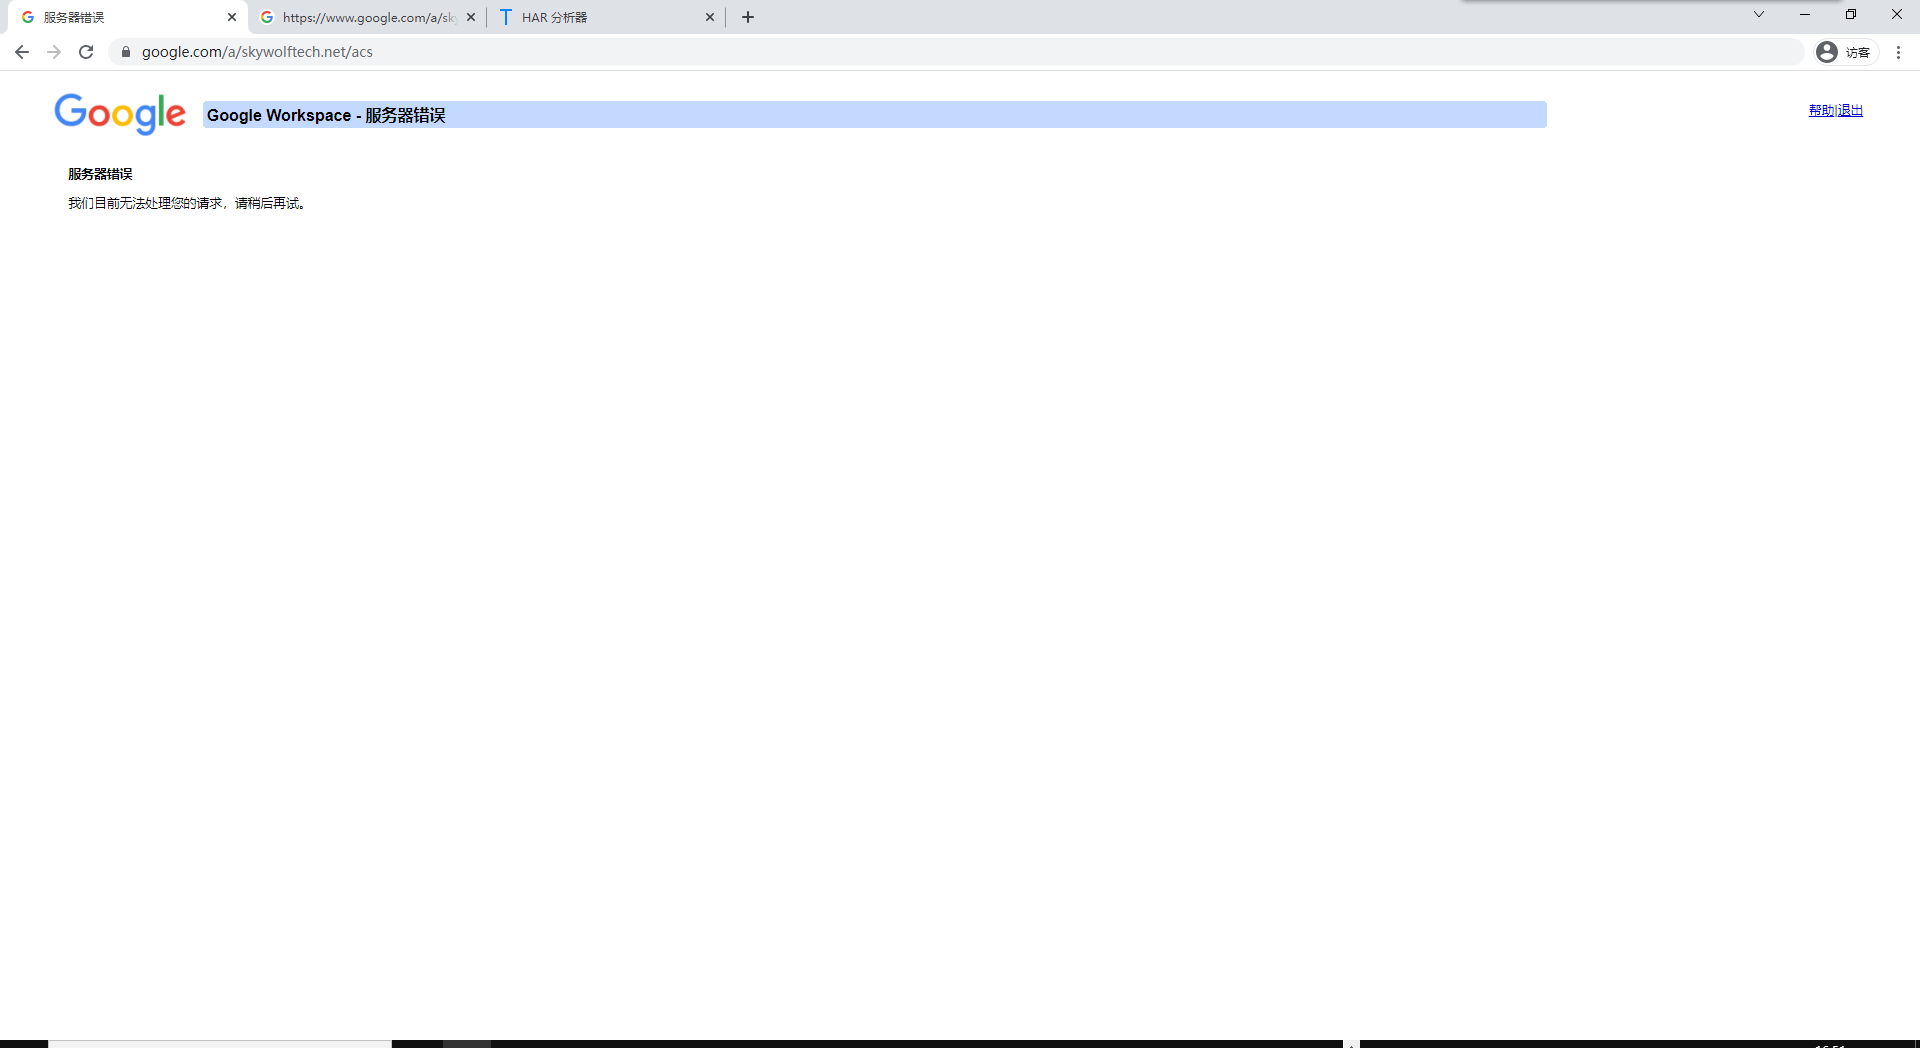Restore down the Chrome window
This screenshot has width=1920, height=1048.
(x=1851, y=14)
